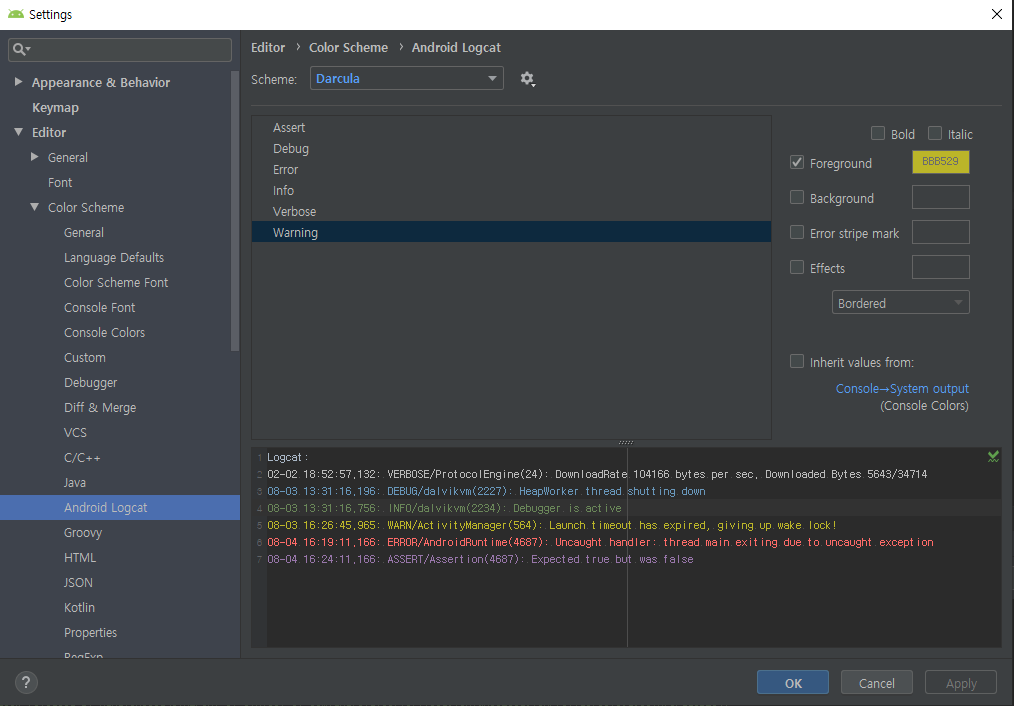This screenshot has width=1014, height=706.
Task: Open Console Colors page
Action: [104, 332]
